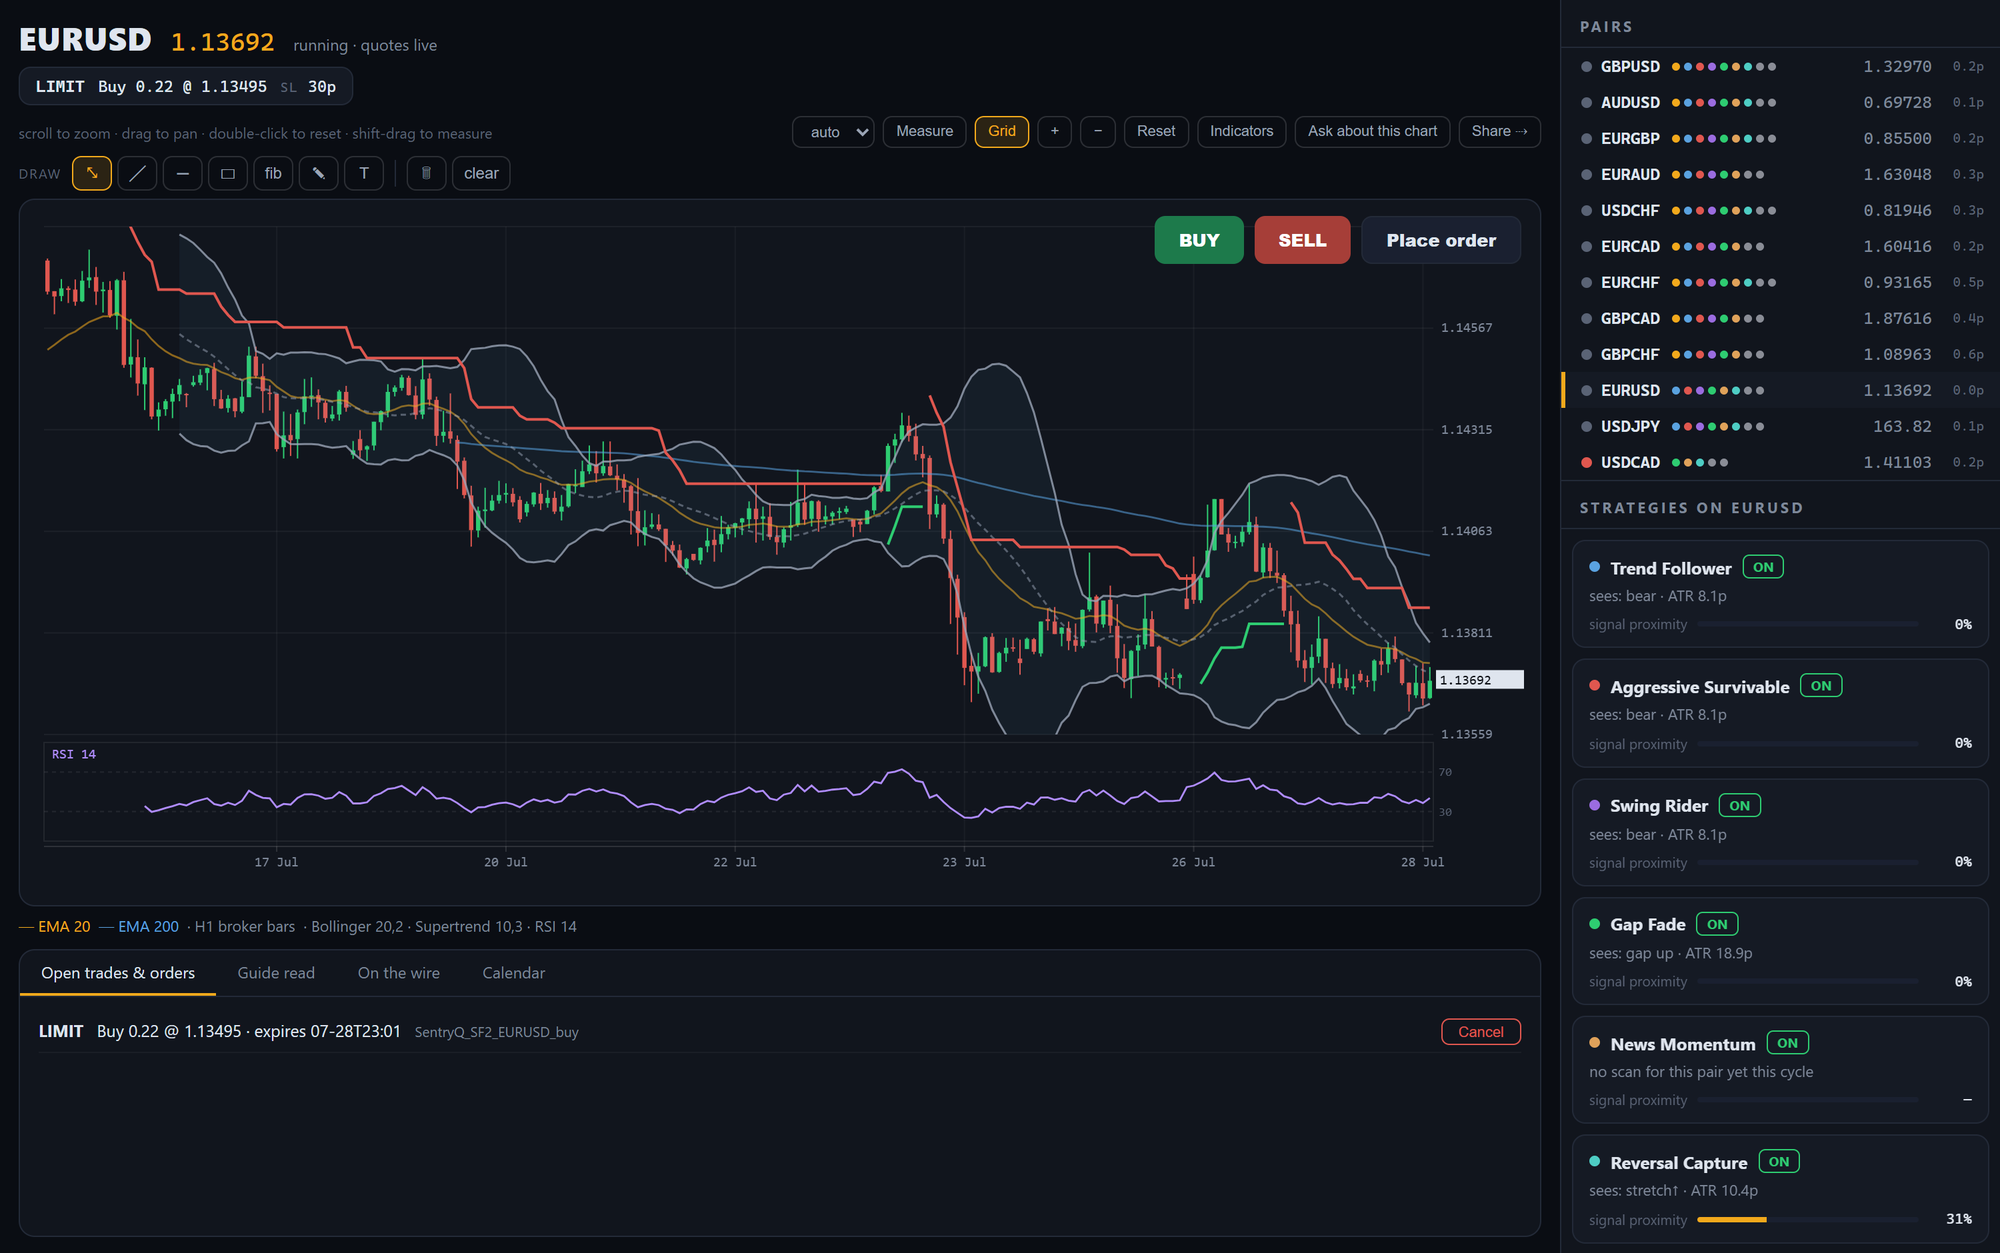Open the Indicators menu

[x=1241, y=131]
